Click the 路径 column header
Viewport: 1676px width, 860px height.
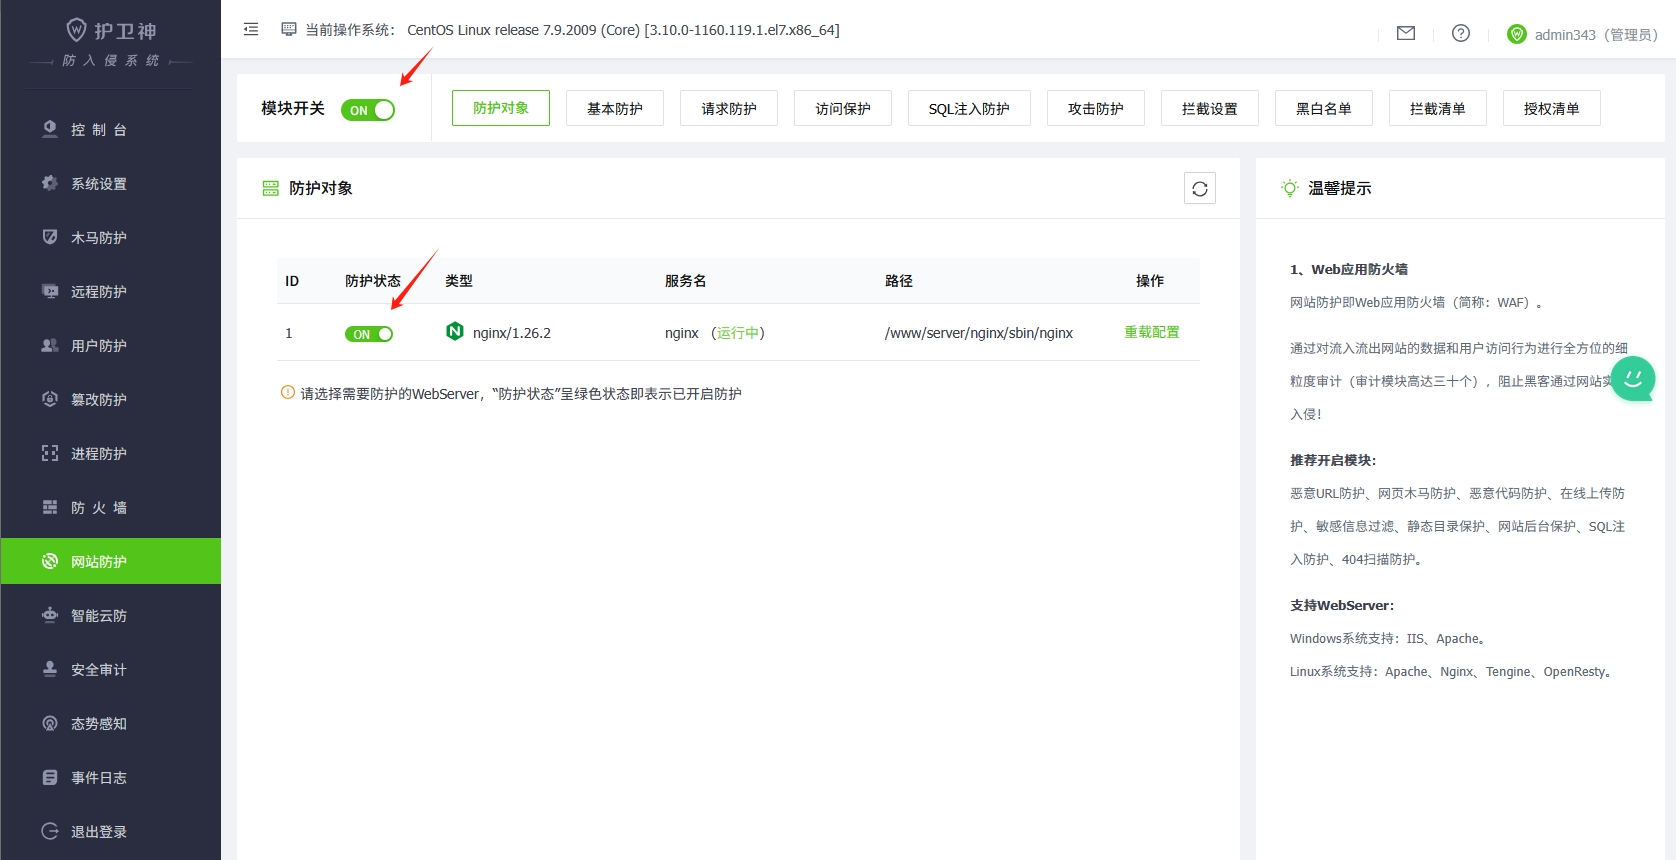pos(899,281)
